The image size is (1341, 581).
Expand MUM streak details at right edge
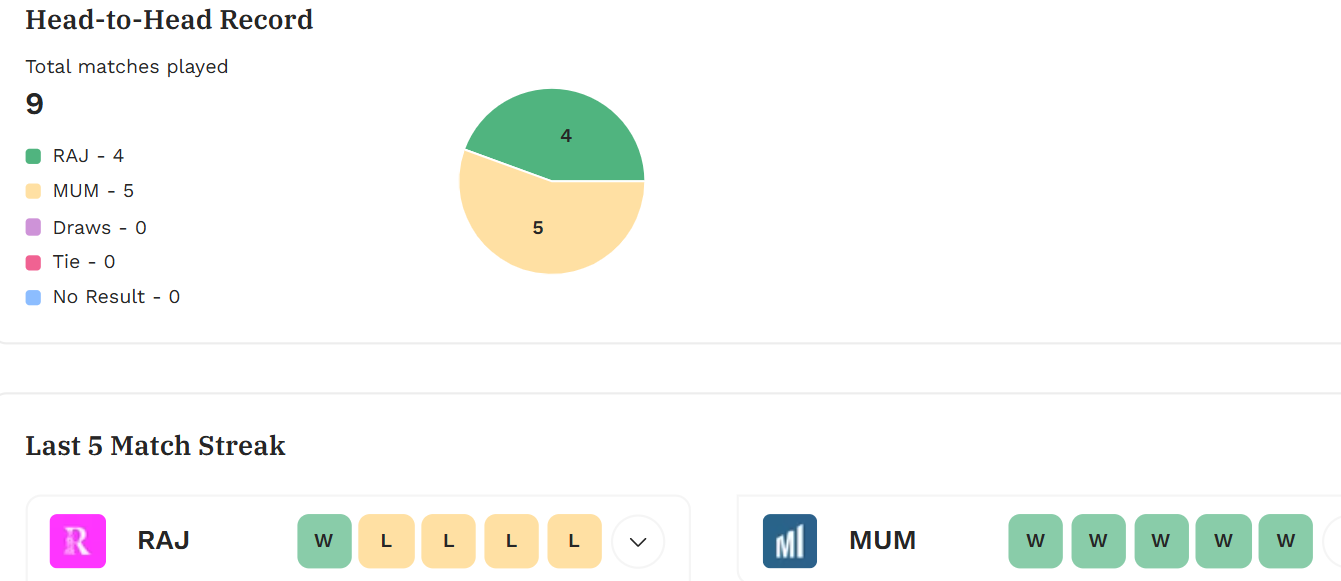(x=1333, y=542)
